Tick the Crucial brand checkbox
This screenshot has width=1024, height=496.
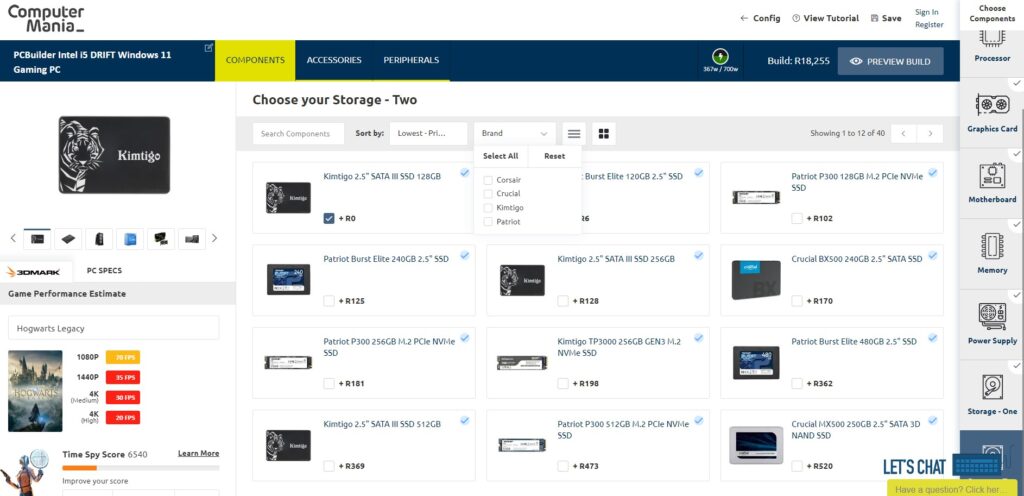(x=488, y=194)
